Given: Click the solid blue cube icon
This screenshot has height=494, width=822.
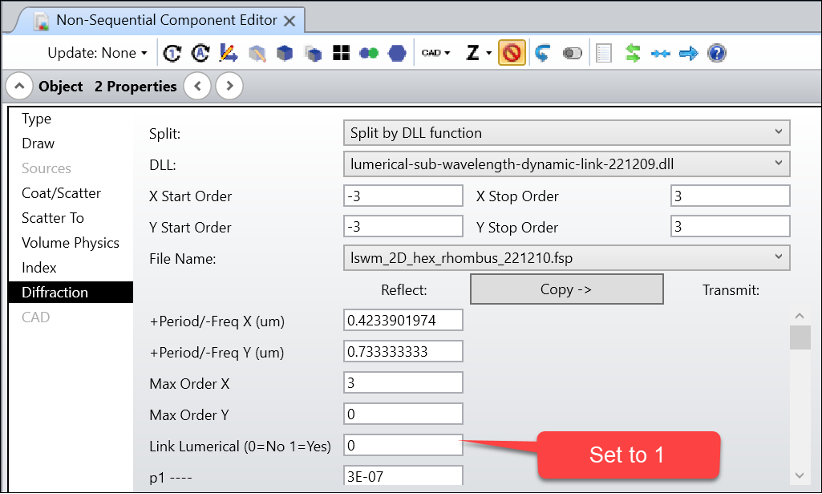Looking at the screenshot, I should click(x=285, y=53).
